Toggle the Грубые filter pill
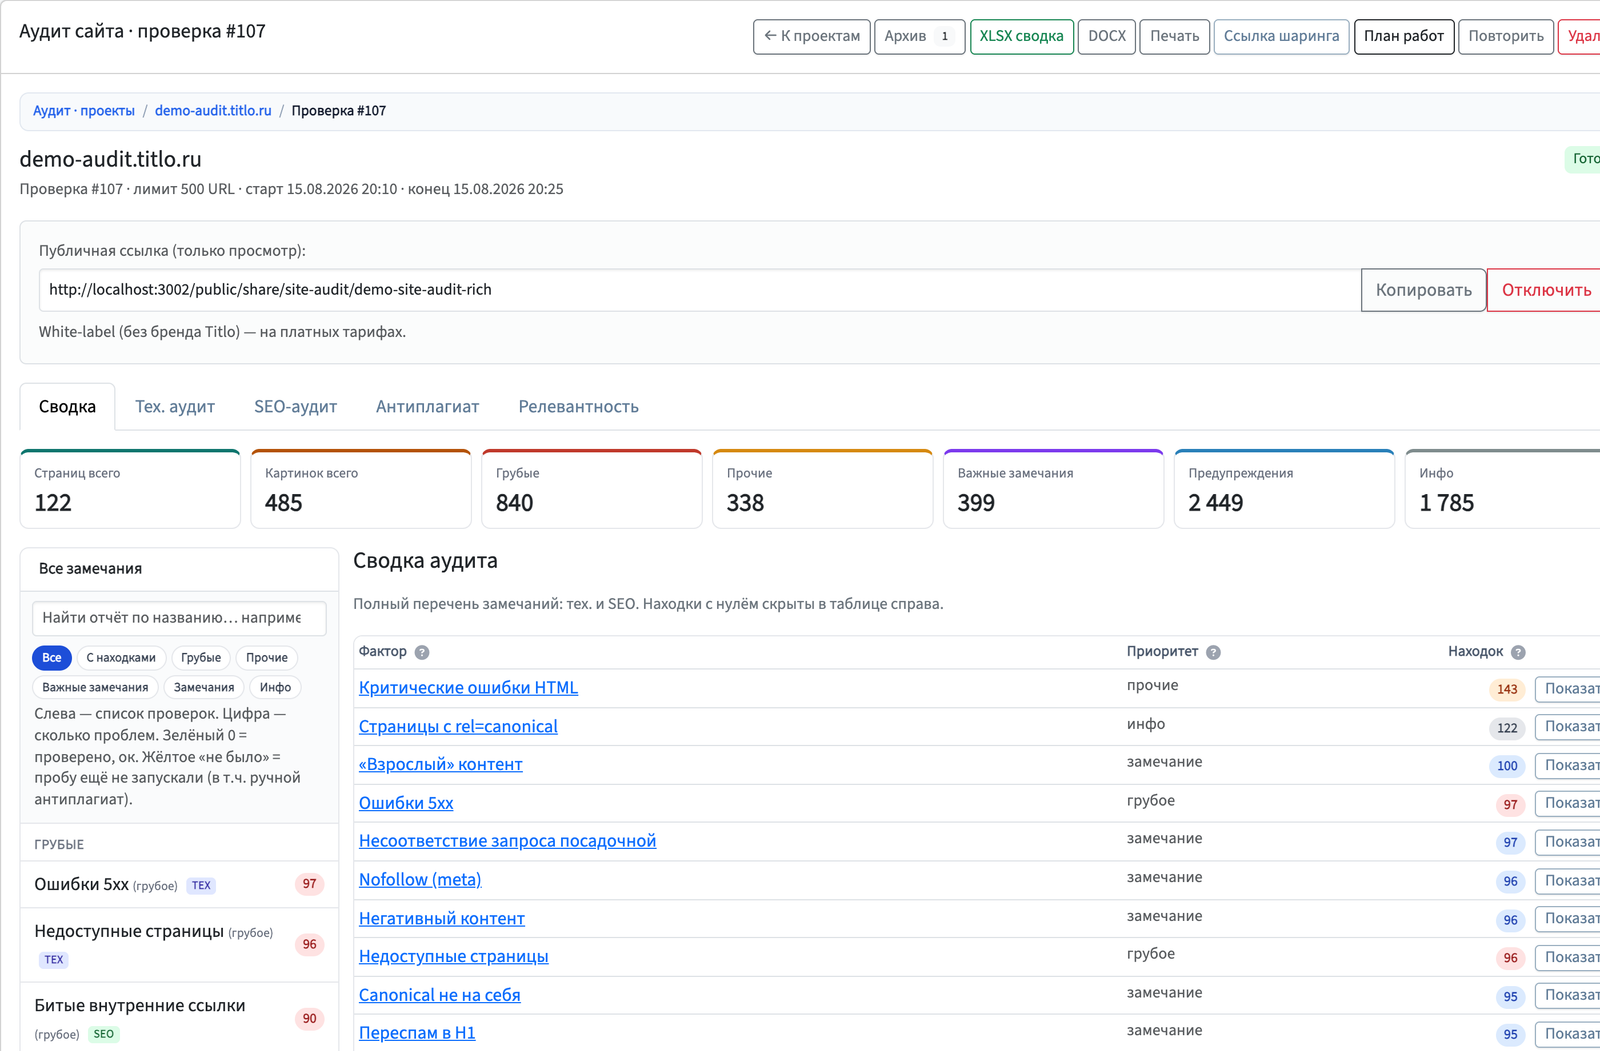This screenshot has width=1600, height=1051. tap(201, 657)
